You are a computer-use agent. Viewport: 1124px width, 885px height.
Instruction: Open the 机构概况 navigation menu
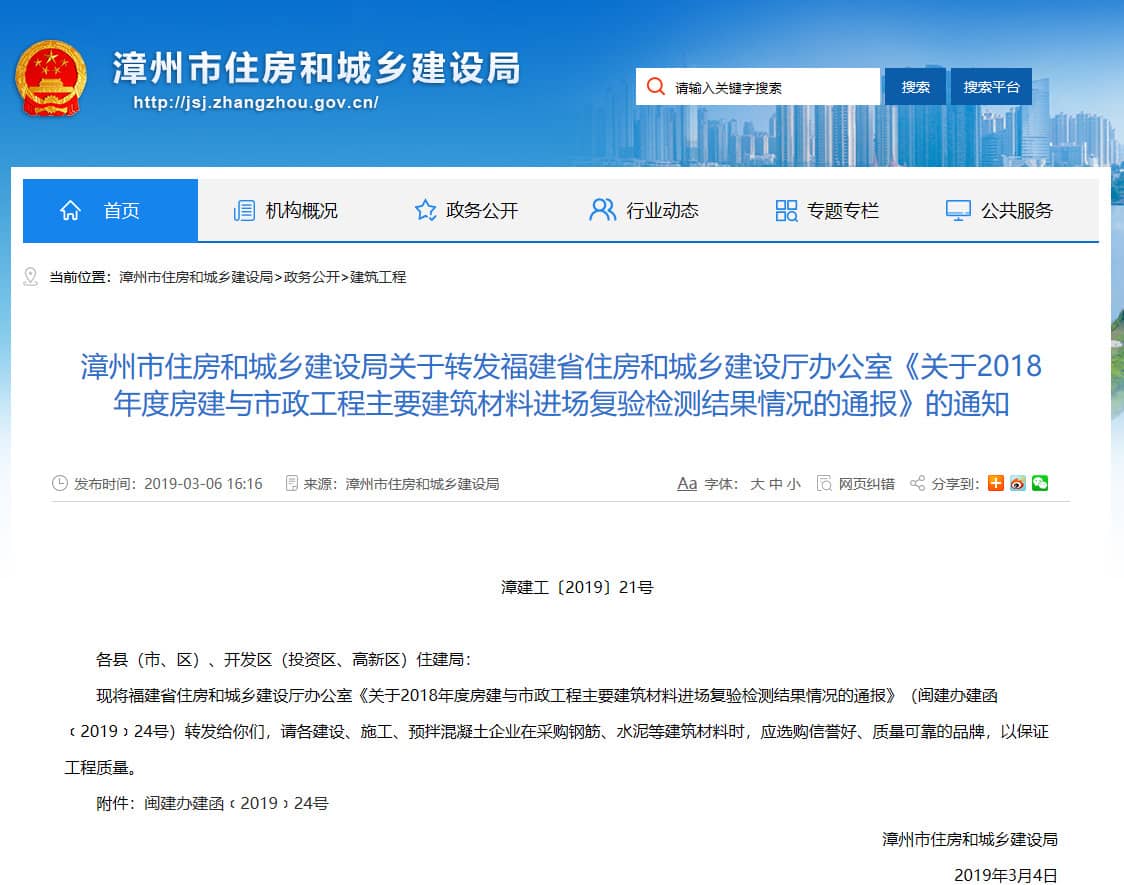[286, 210]
